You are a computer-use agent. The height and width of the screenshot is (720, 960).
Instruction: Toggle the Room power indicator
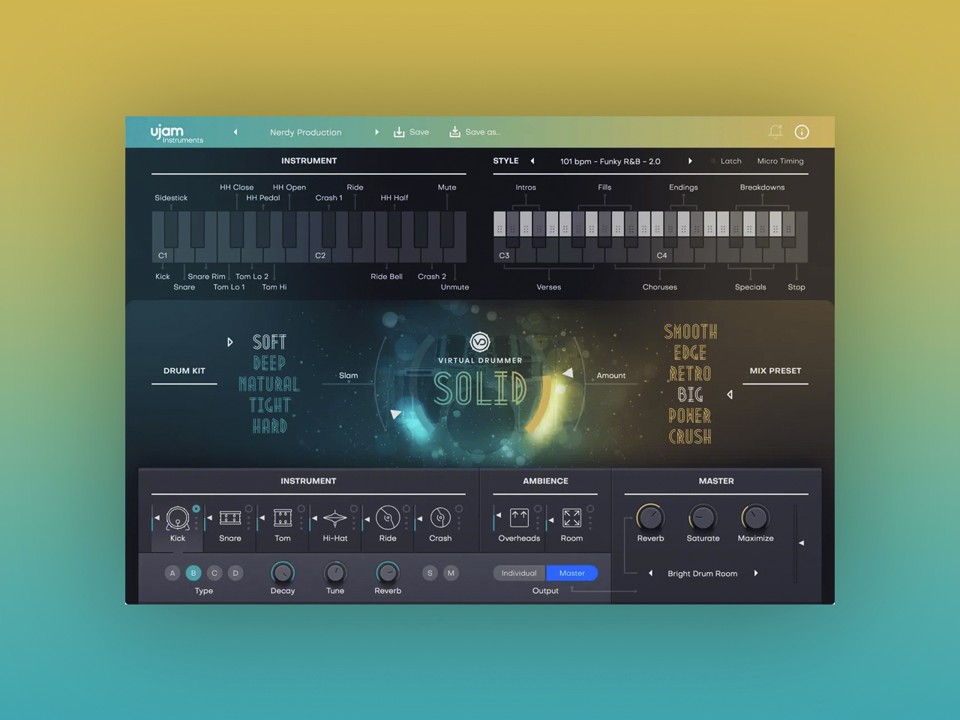click(590, 509)
